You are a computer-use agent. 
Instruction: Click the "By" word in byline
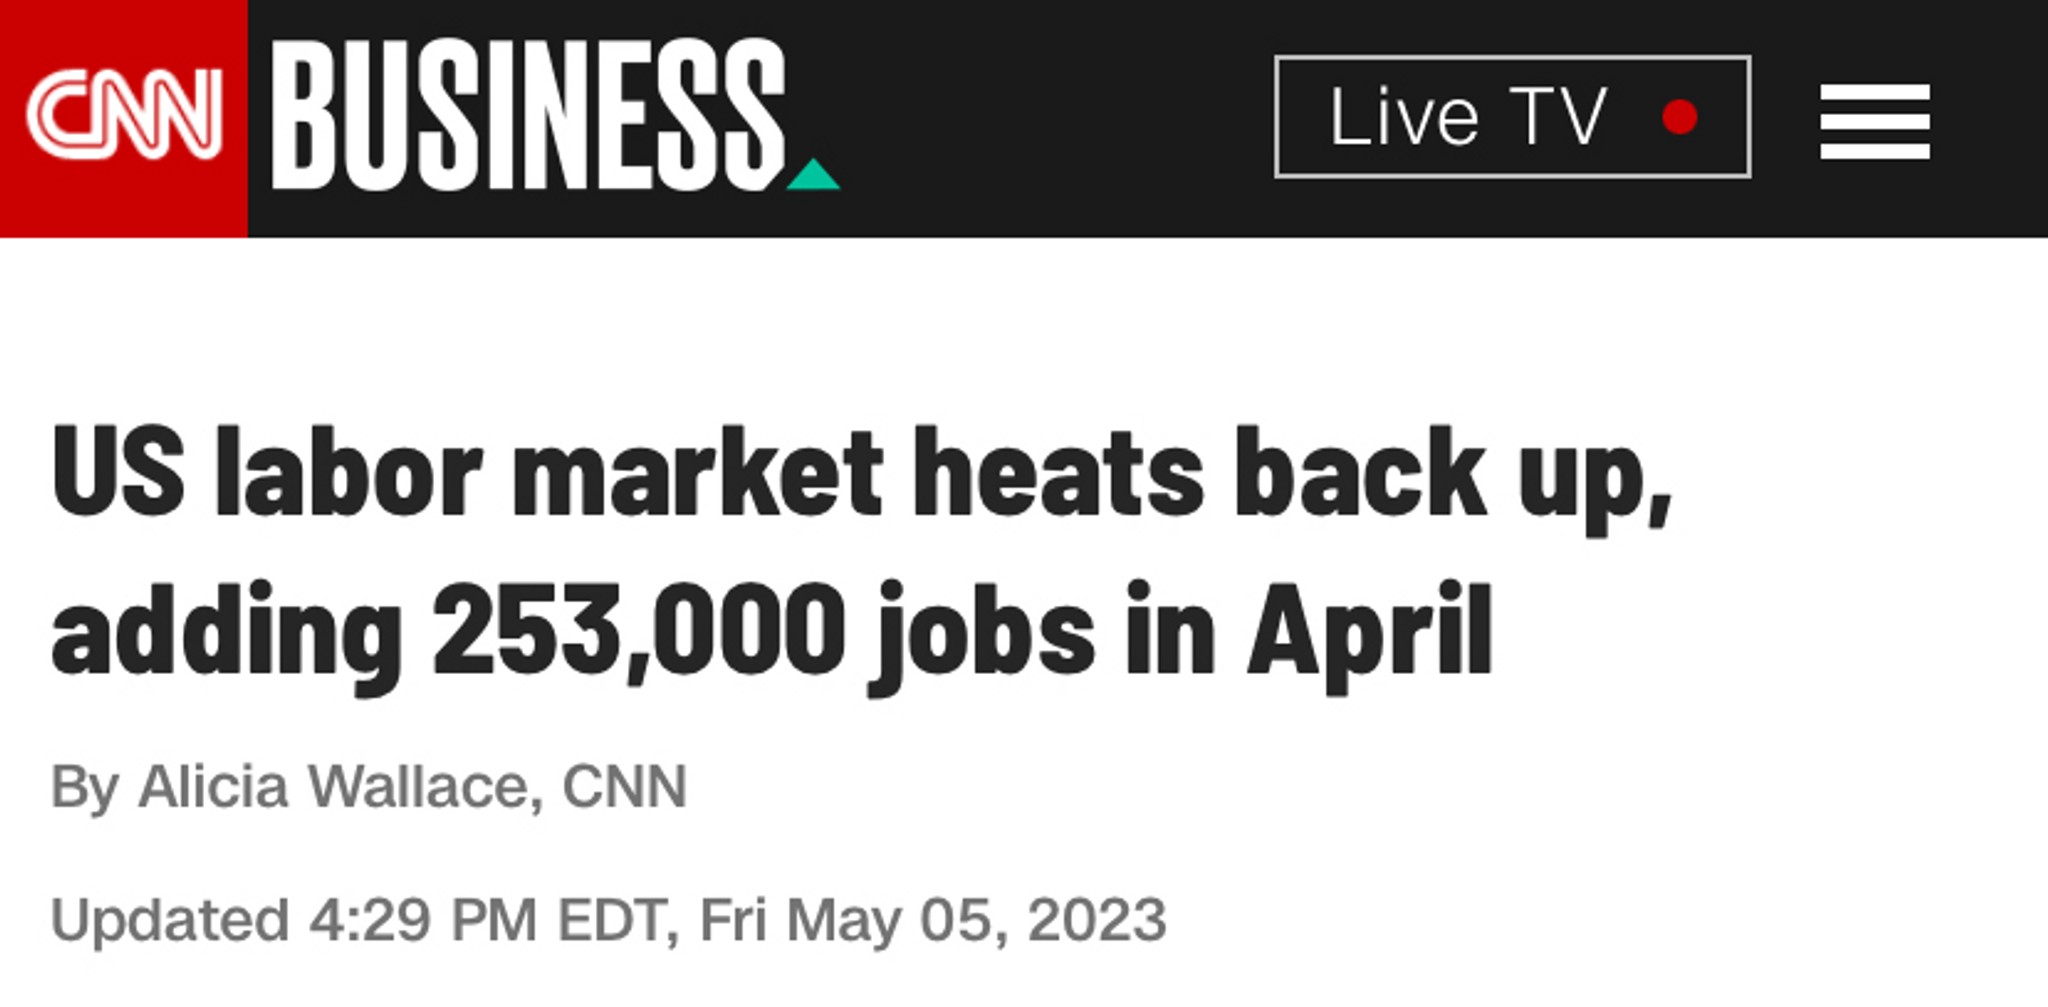click(85, 789)
